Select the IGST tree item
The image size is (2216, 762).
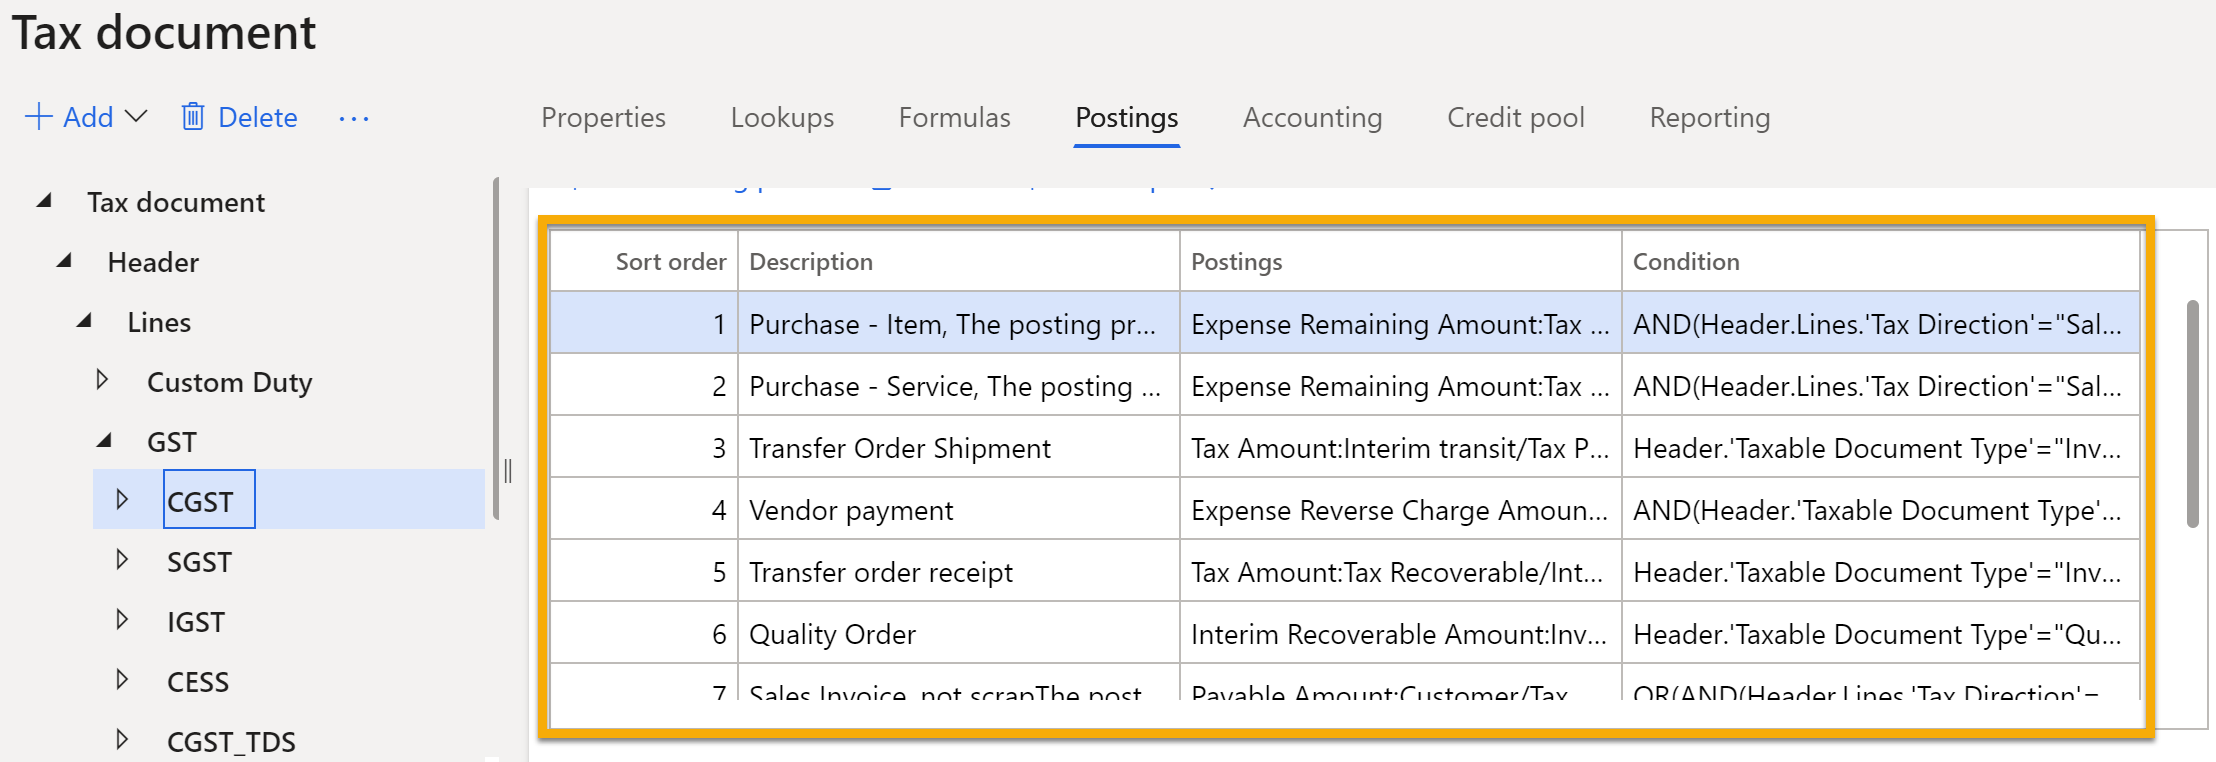tap(196, 622)
